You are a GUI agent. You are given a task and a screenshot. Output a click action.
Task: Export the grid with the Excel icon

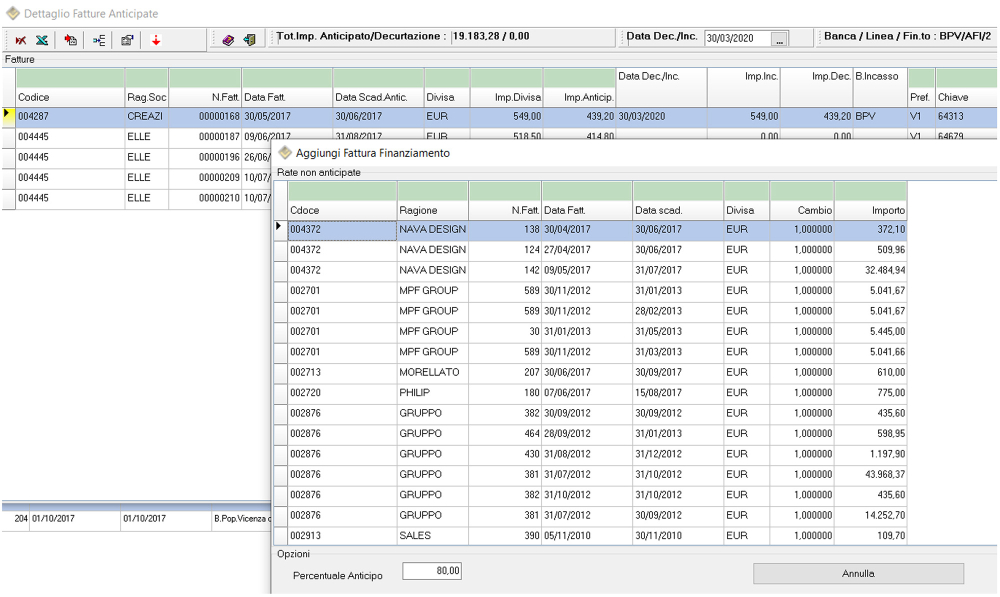[42, 40]
